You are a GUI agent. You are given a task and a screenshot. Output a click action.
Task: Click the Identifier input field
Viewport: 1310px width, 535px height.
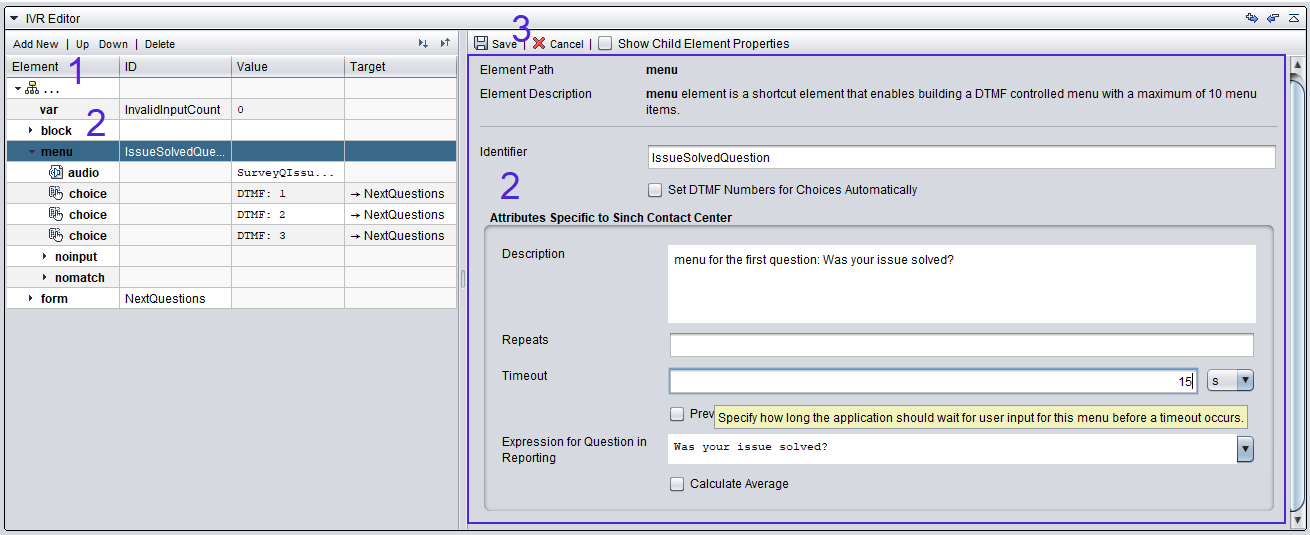(x=962, y=157)
